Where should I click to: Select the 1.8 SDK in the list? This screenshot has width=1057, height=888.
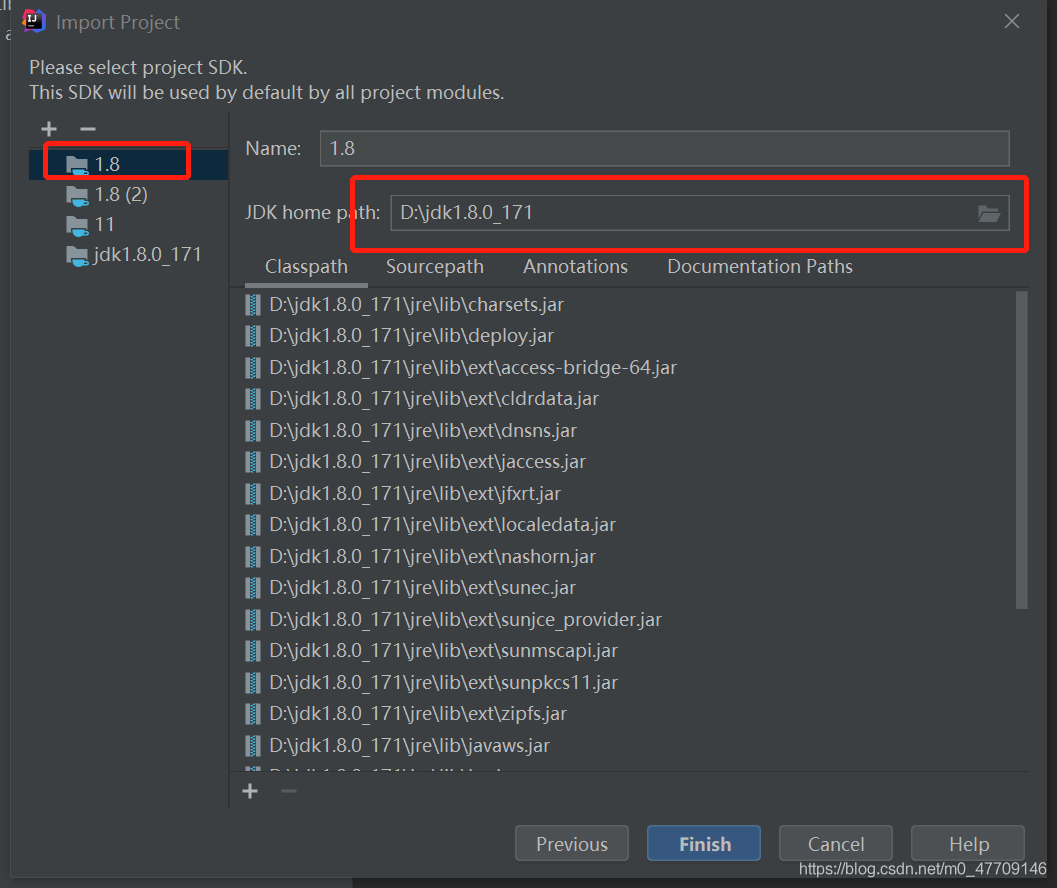[107, 164]
